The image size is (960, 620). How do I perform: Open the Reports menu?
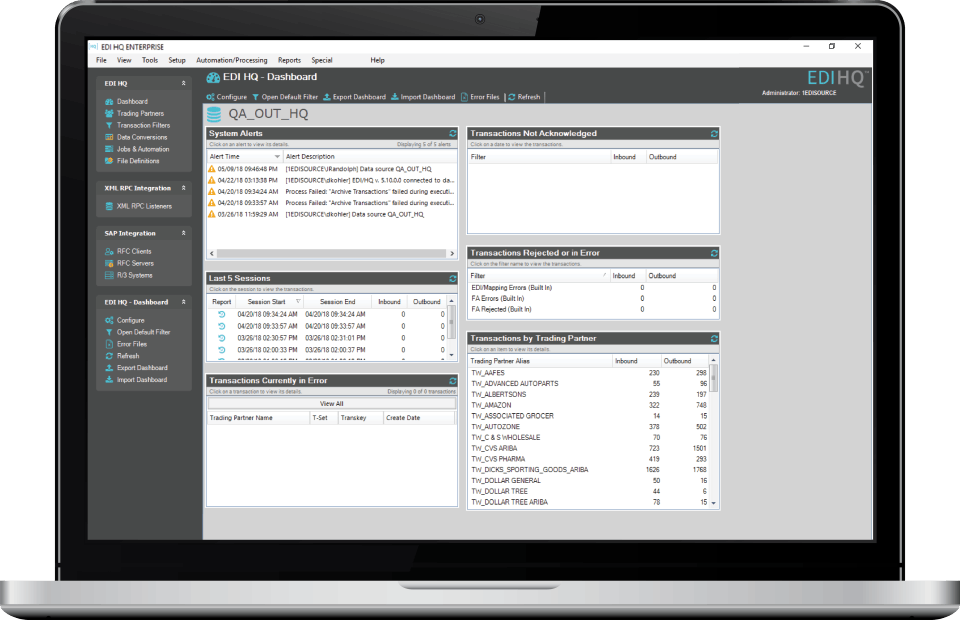(290, 61)
